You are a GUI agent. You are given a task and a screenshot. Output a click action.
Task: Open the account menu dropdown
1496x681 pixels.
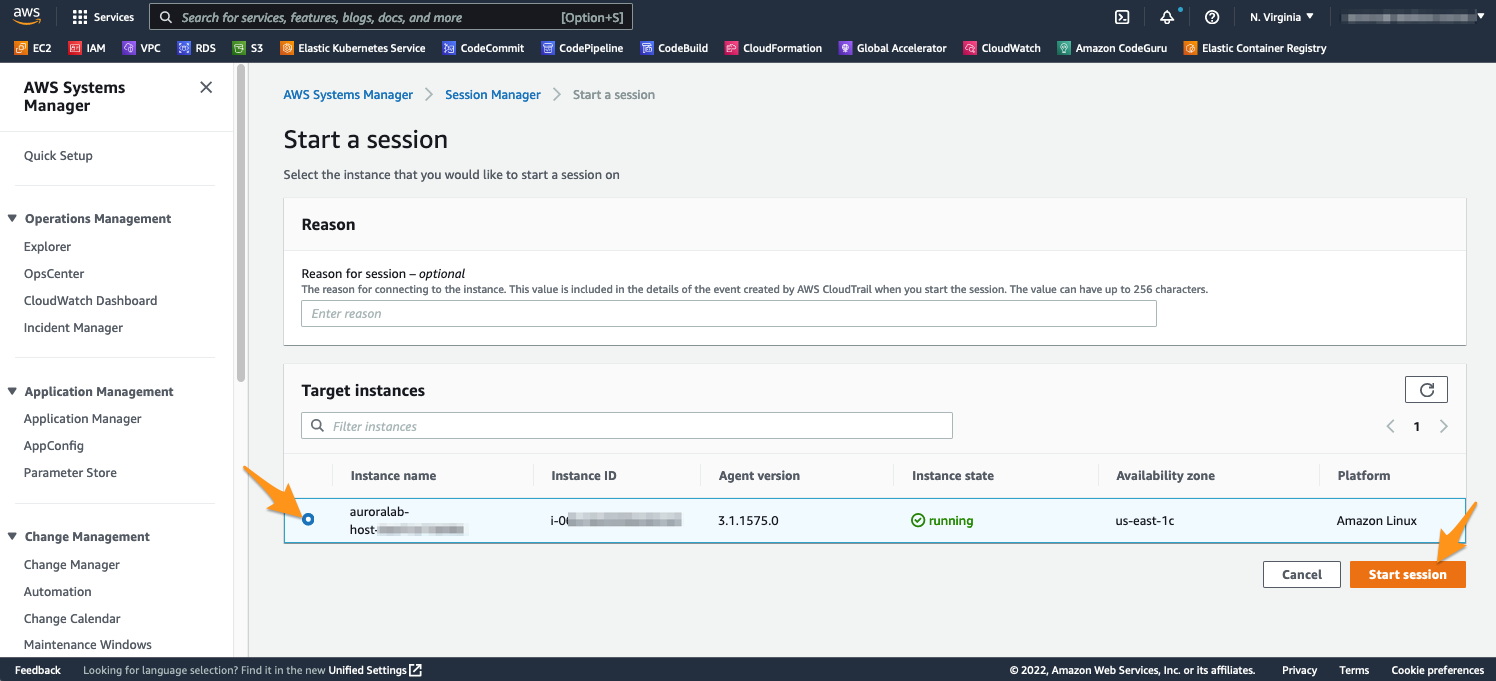tap(1412, 17)
